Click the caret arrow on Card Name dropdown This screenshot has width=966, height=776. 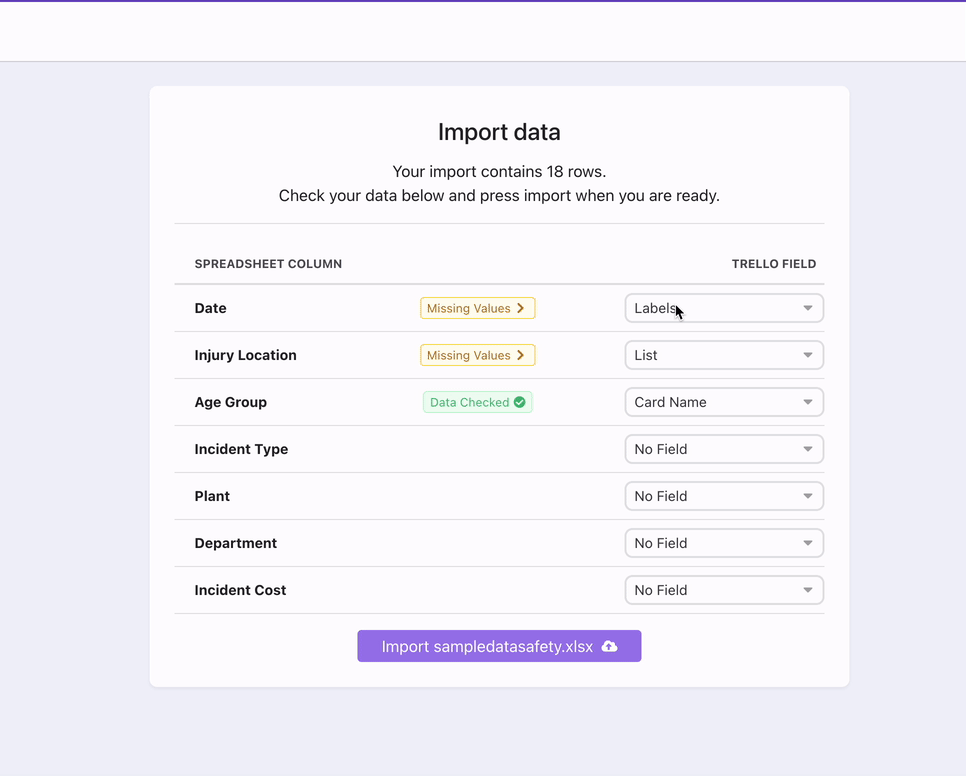point(807,402)
